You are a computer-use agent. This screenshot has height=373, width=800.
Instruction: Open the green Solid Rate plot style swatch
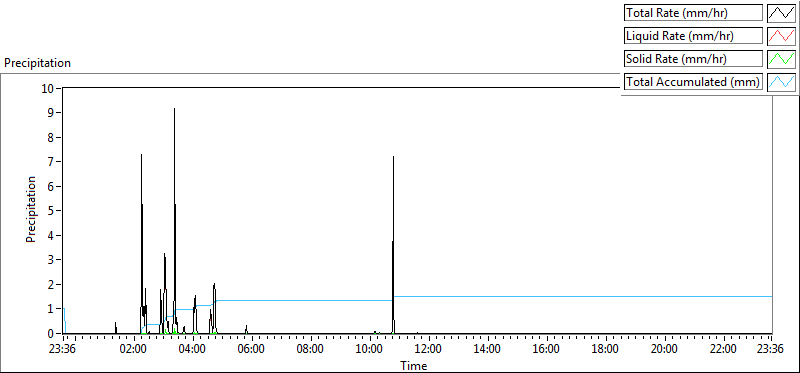click(x=782, y=59)
